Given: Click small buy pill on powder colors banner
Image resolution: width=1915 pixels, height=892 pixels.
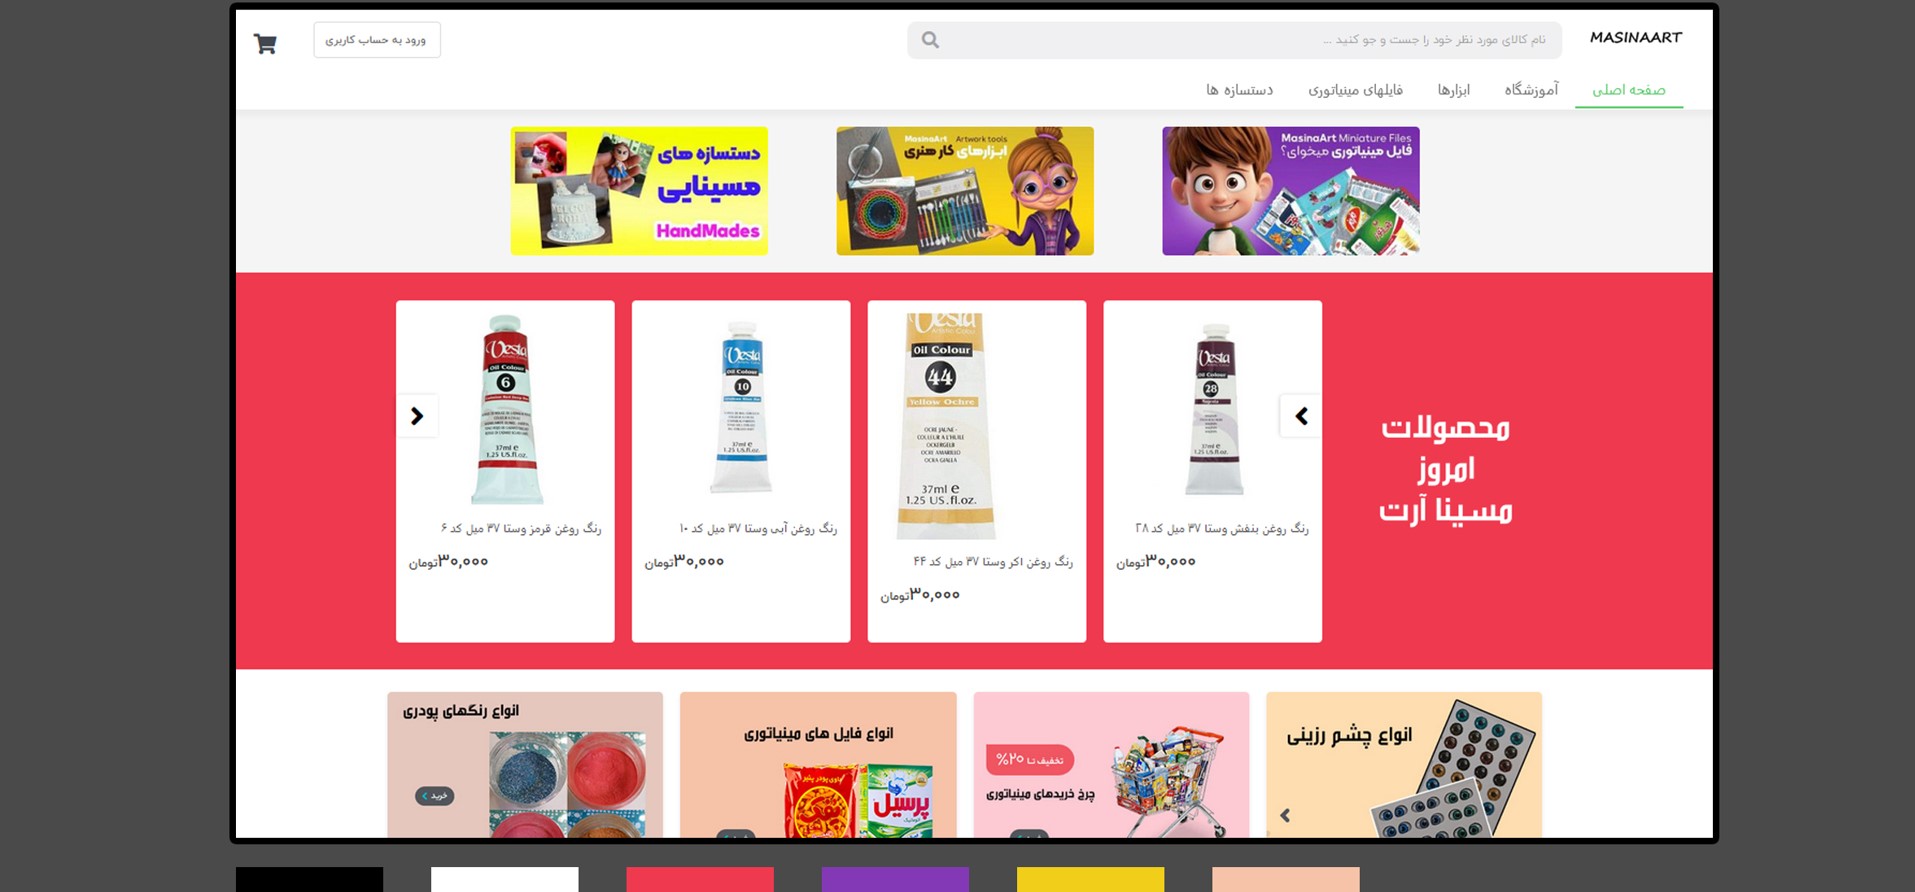Looking at the screenshot, I should (434, 796).
